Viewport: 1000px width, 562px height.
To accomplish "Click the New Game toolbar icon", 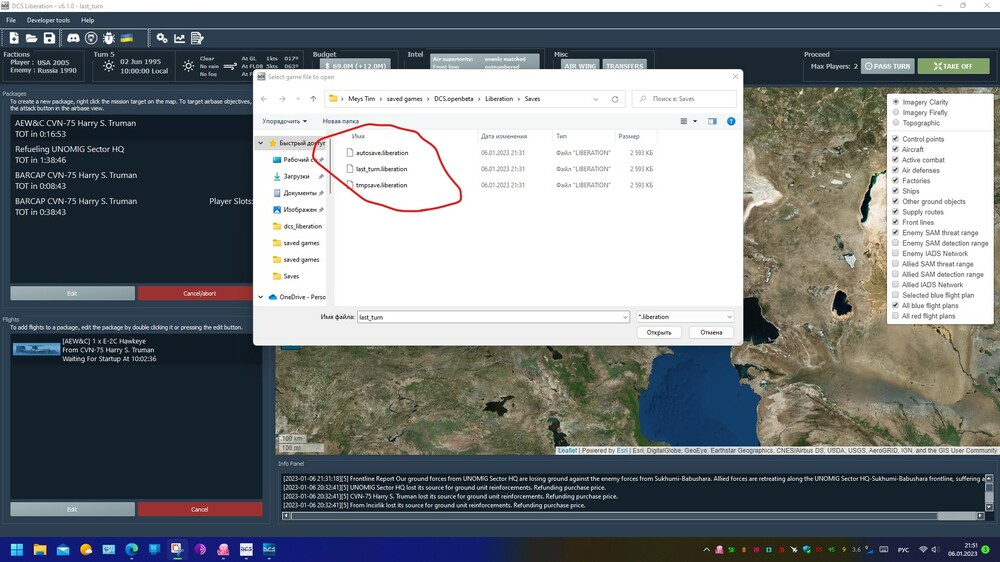I will pos(13,38).
